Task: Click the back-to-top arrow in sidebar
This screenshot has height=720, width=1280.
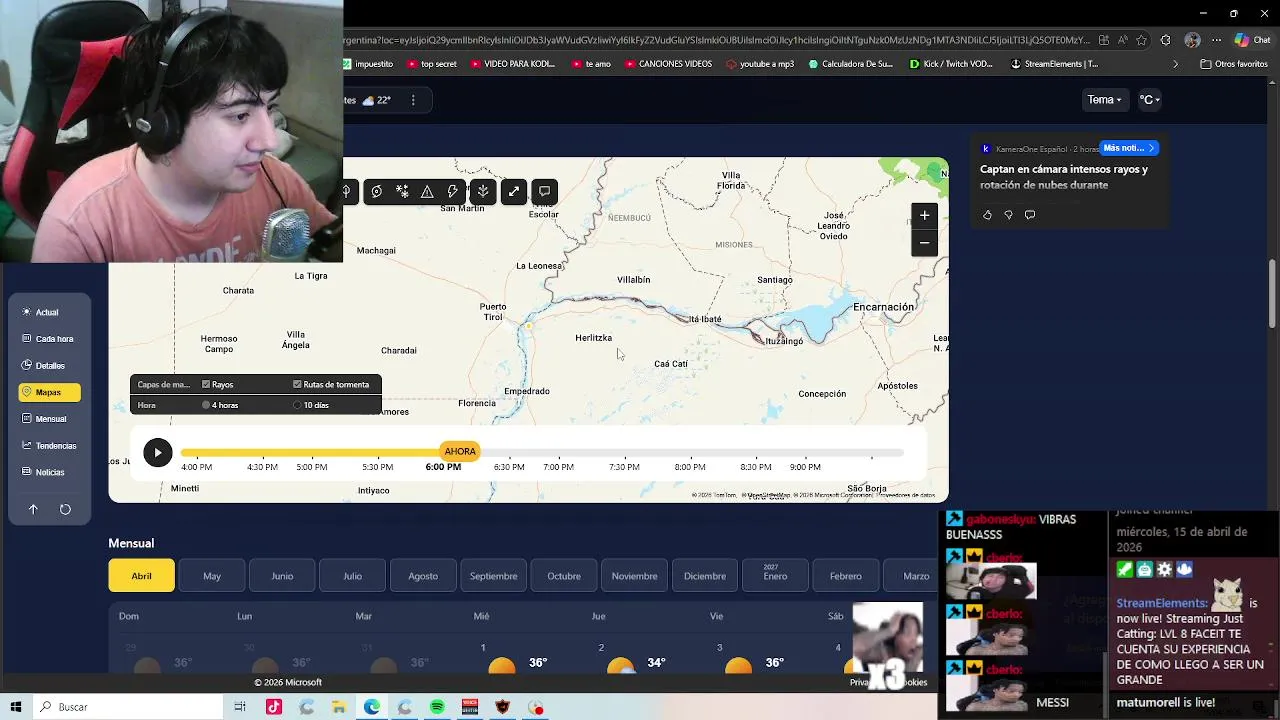Action: pos(33,509)
